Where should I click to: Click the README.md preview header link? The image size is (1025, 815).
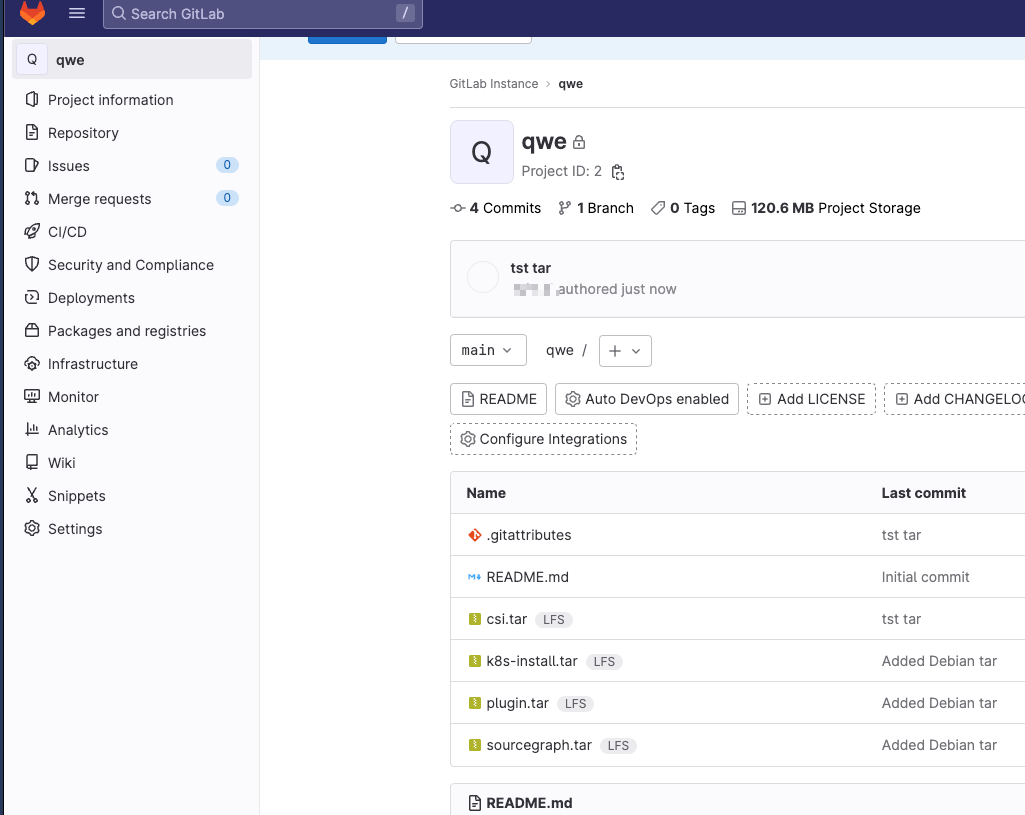[529, 803]
